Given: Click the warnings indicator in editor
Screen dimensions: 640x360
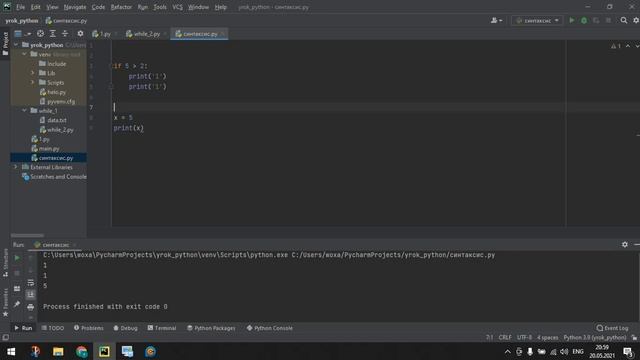Looking at the screenshot, I should point(616,46).
